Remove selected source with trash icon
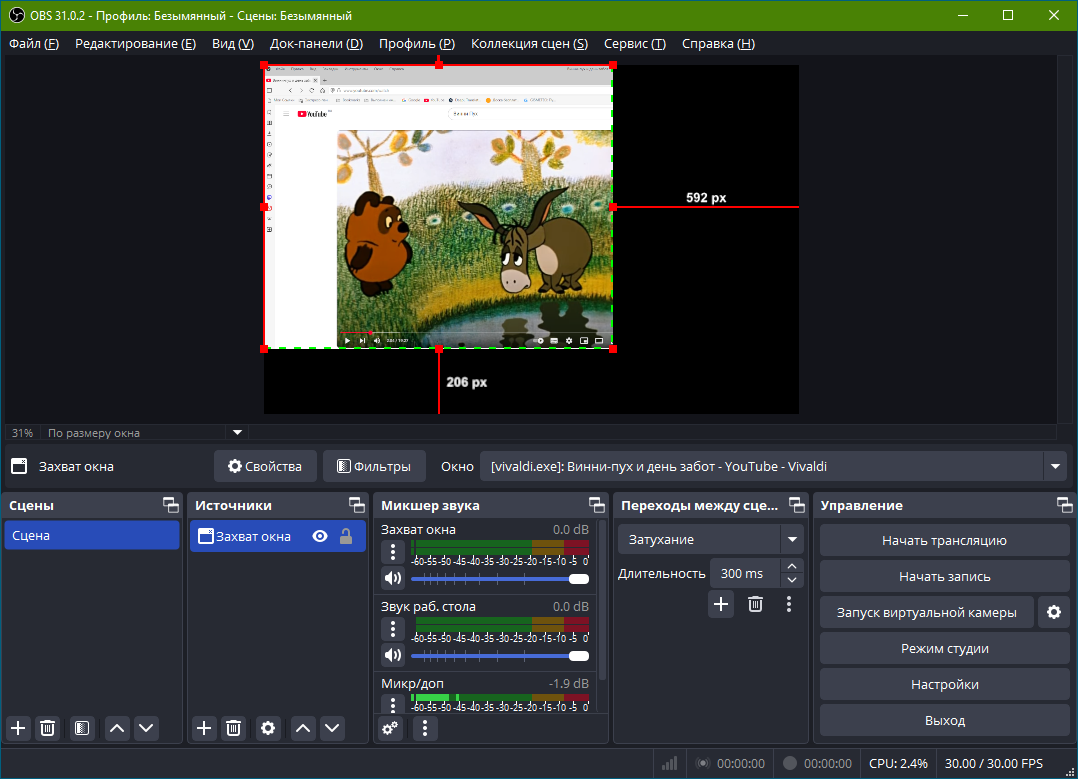 point(234,728)
